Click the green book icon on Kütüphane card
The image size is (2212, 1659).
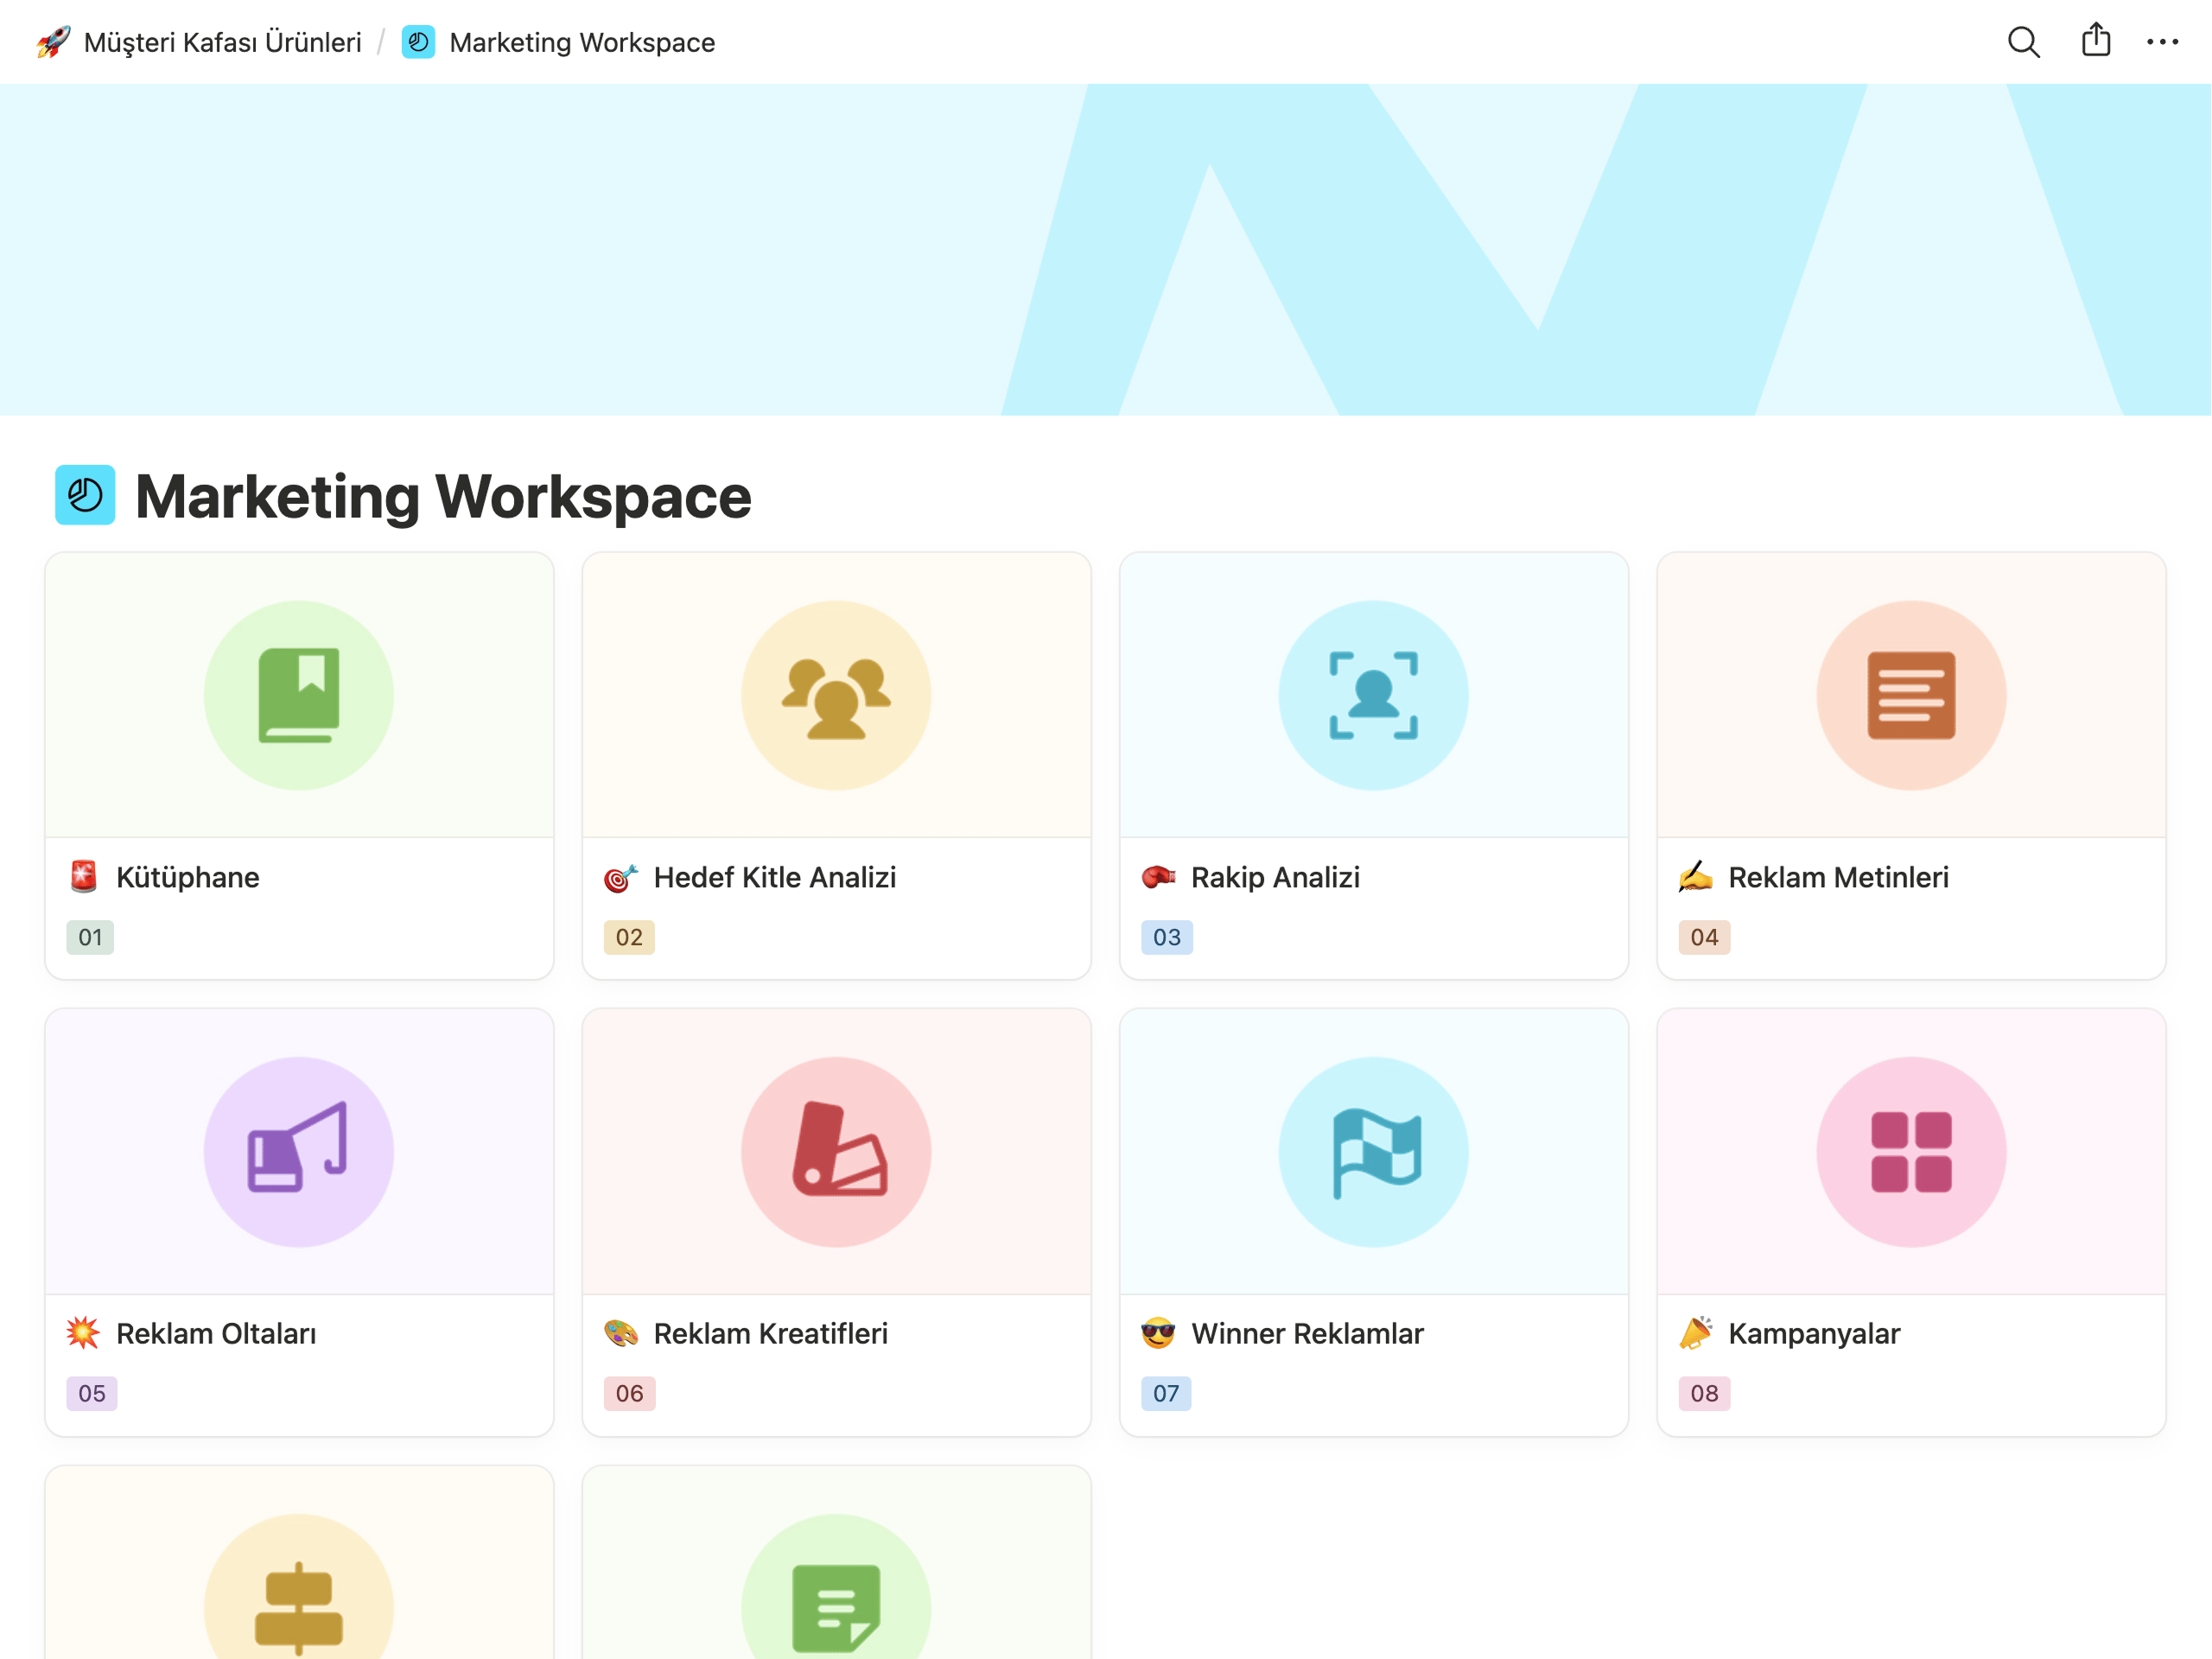pos(299,695)
